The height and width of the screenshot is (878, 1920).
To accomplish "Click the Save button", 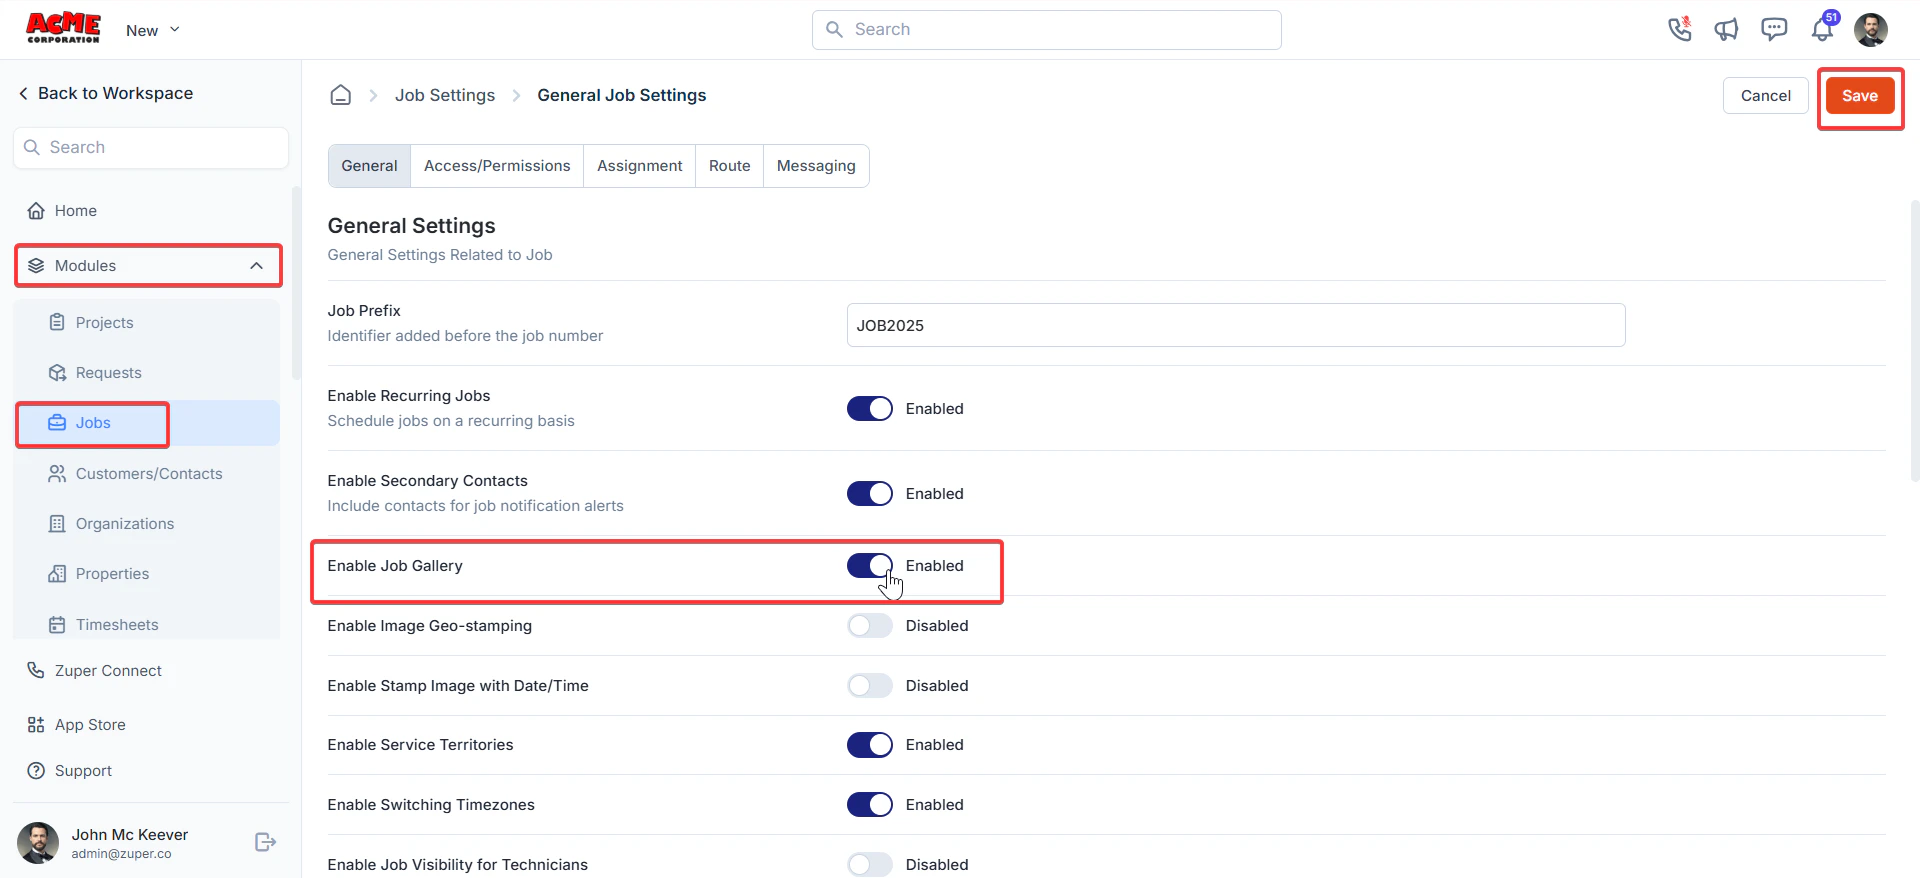I will pyautogui.click(x=1860, y=96).
